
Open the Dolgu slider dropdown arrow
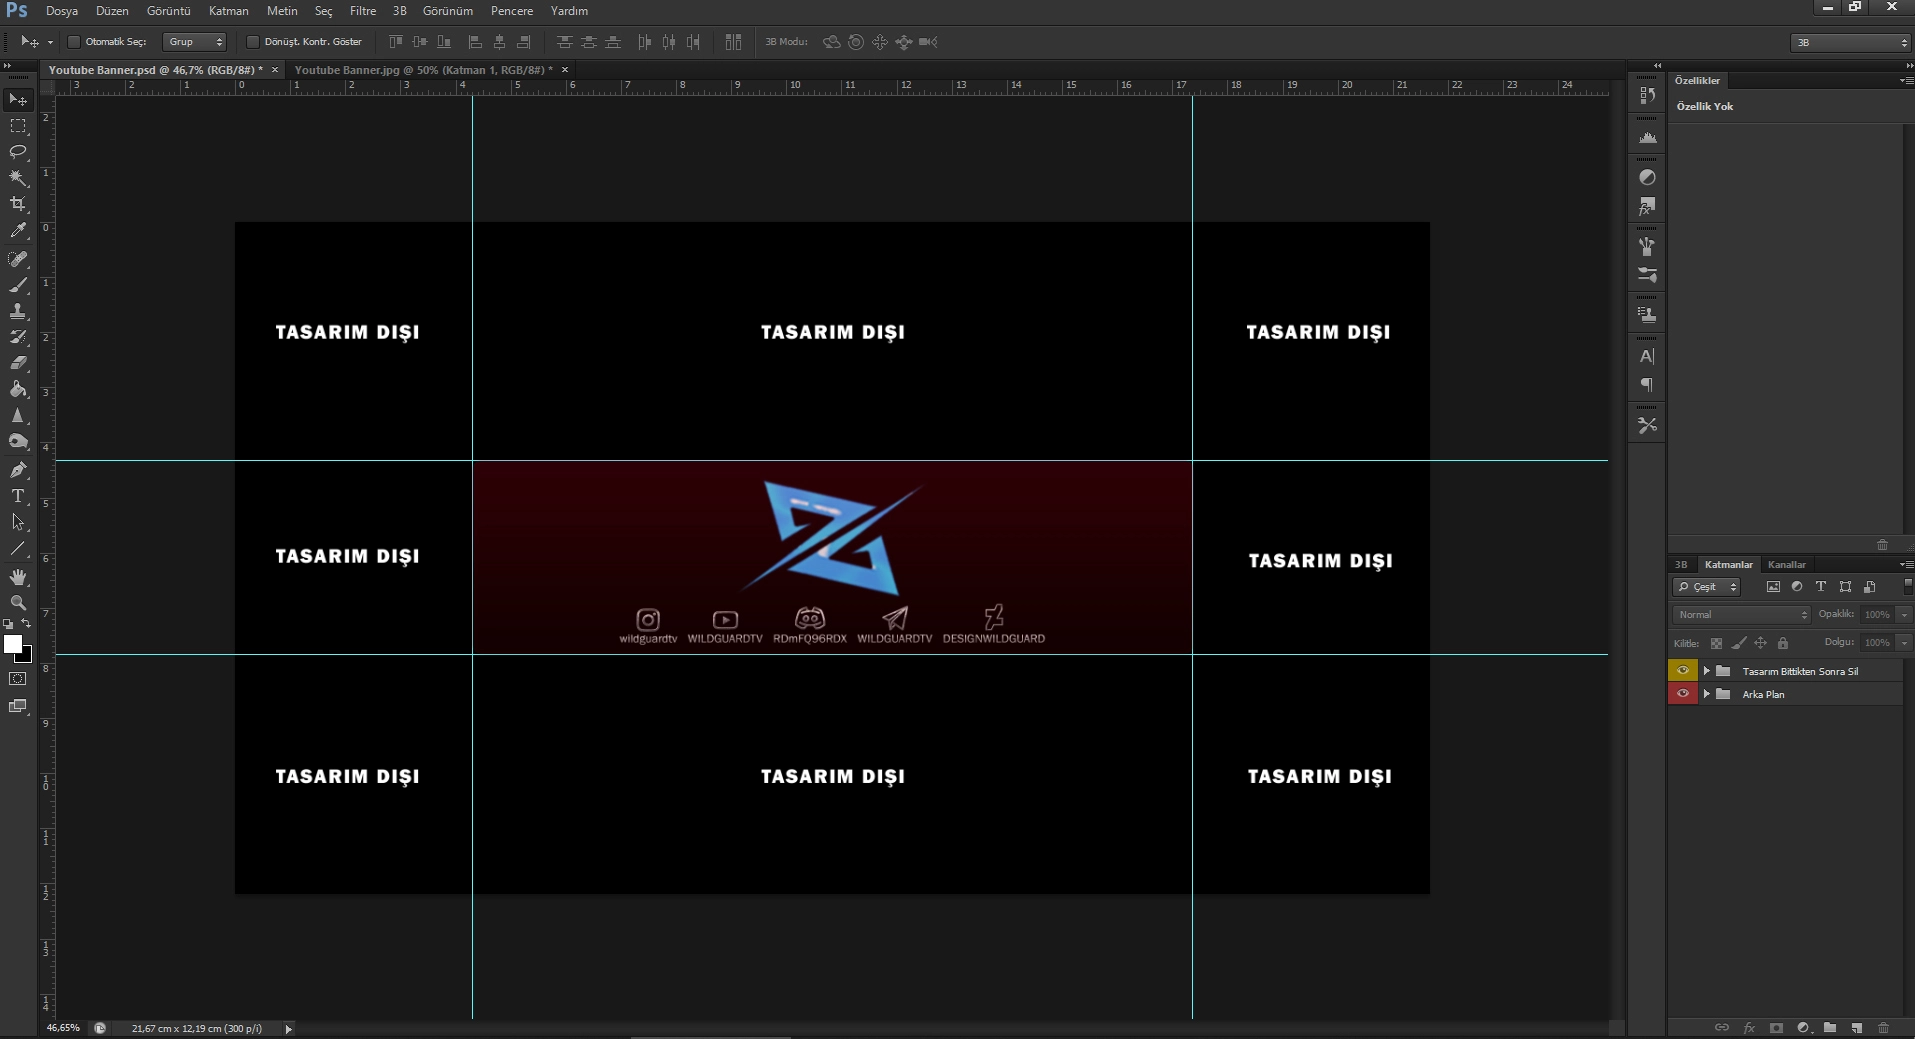[x=1904, y=643]
